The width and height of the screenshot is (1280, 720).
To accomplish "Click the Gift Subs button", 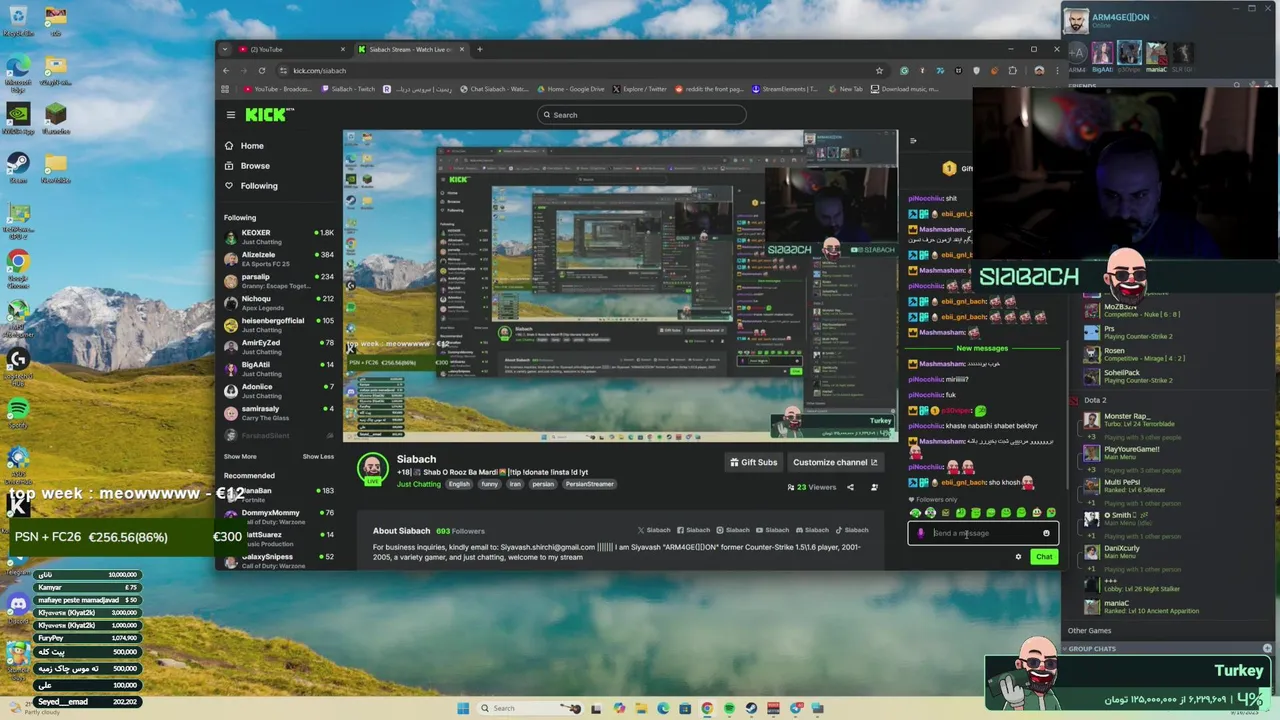I will (754, 462).
